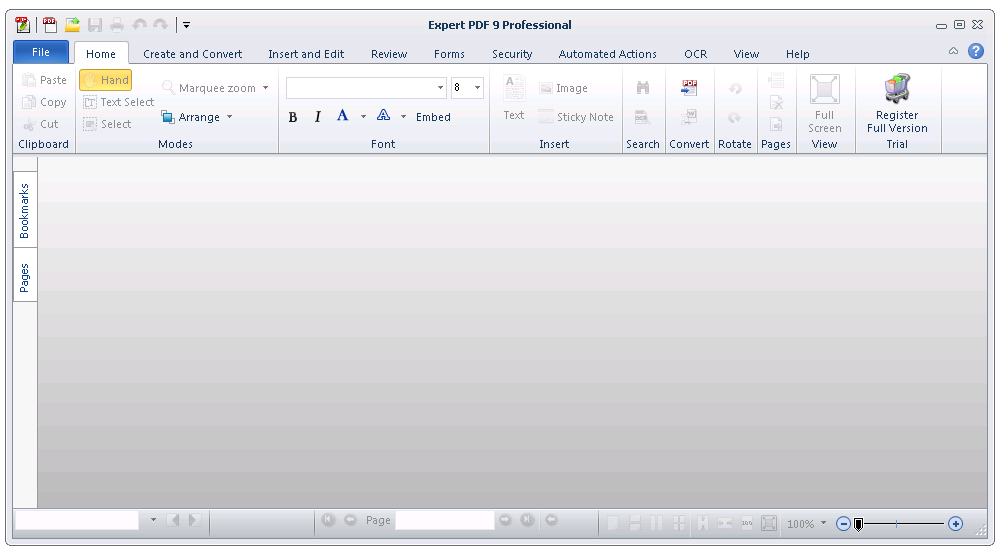This screenshot has width=1001, height=558.
Task: Open the font size dropdown
Action: click(x=477, y=87)
